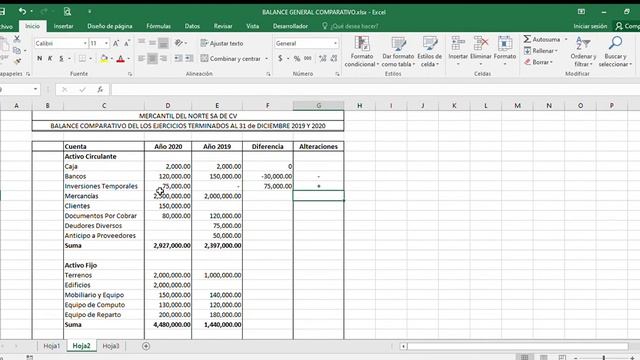Click the insert function fx icon
The height and width of the screenshot is (360, 640).
100,89
